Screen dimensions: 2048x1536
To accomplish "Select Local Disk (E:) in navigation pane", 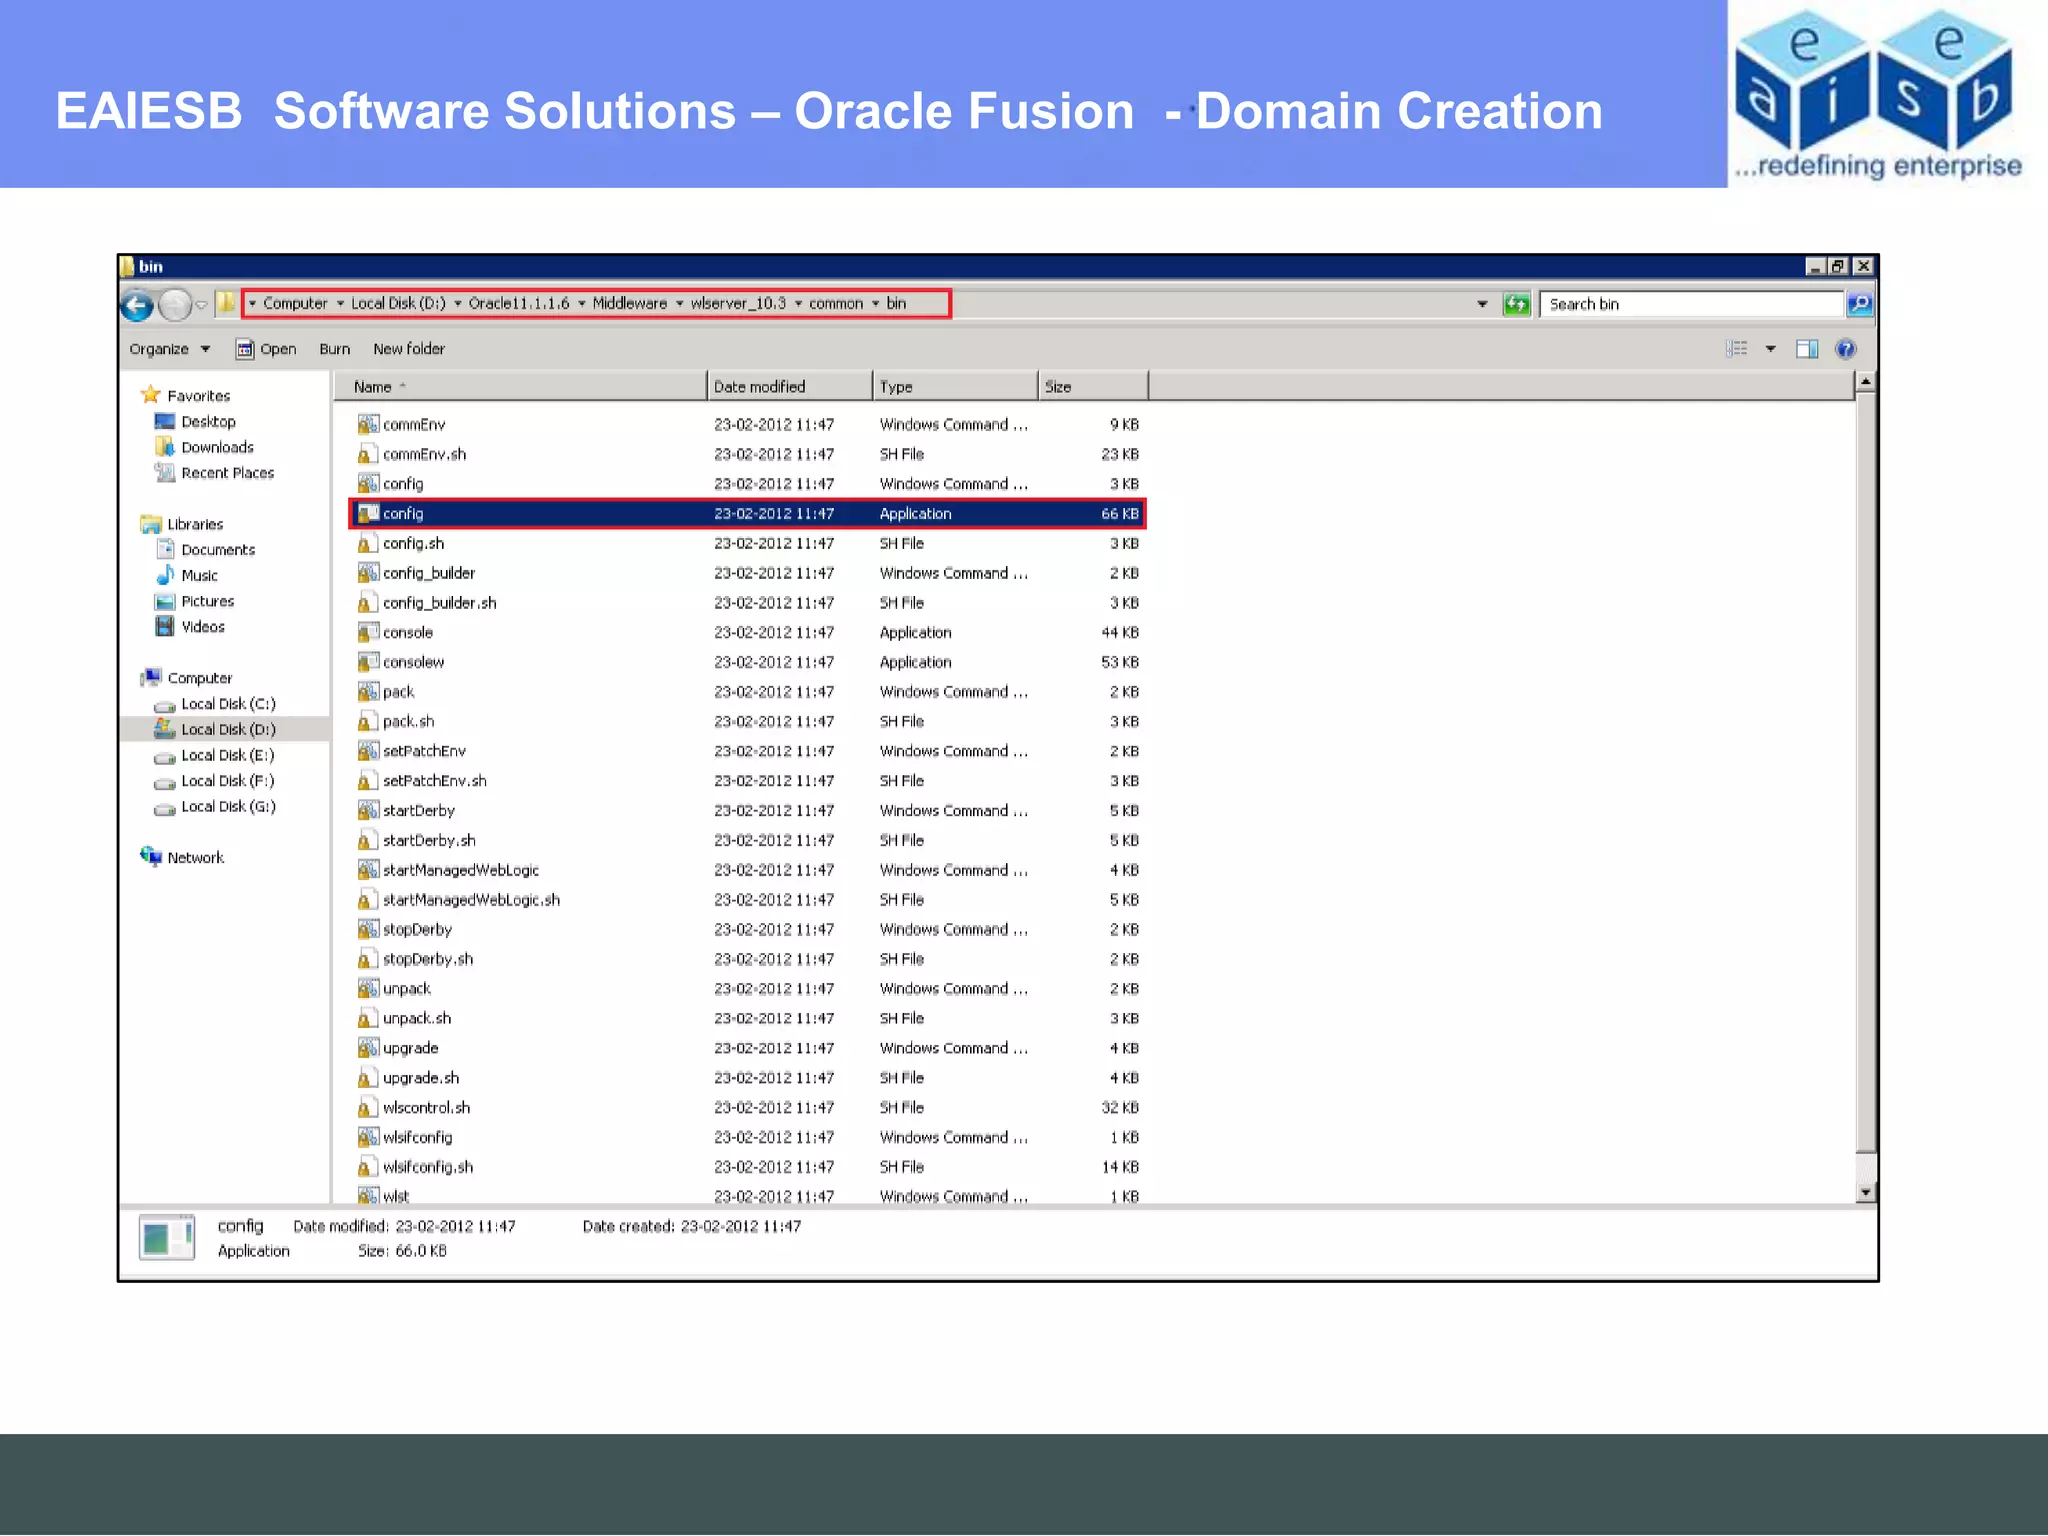I will (x=227, y=756).
